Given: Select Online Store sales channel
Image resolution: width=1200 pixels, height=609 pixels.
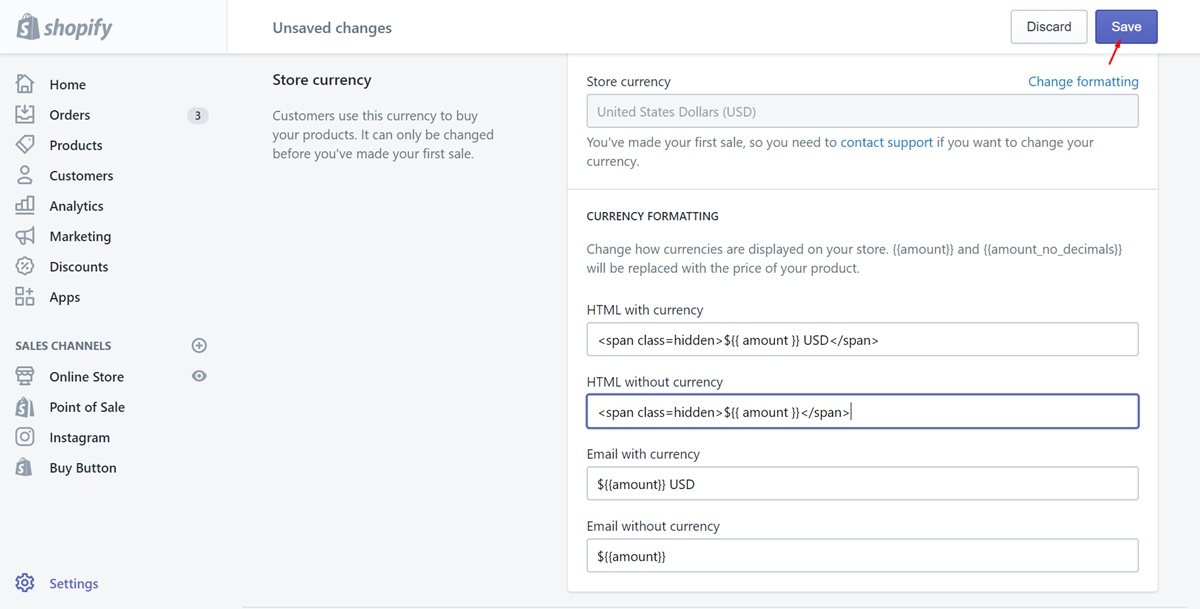Looking at the screenshot, I should coord(87,377).
